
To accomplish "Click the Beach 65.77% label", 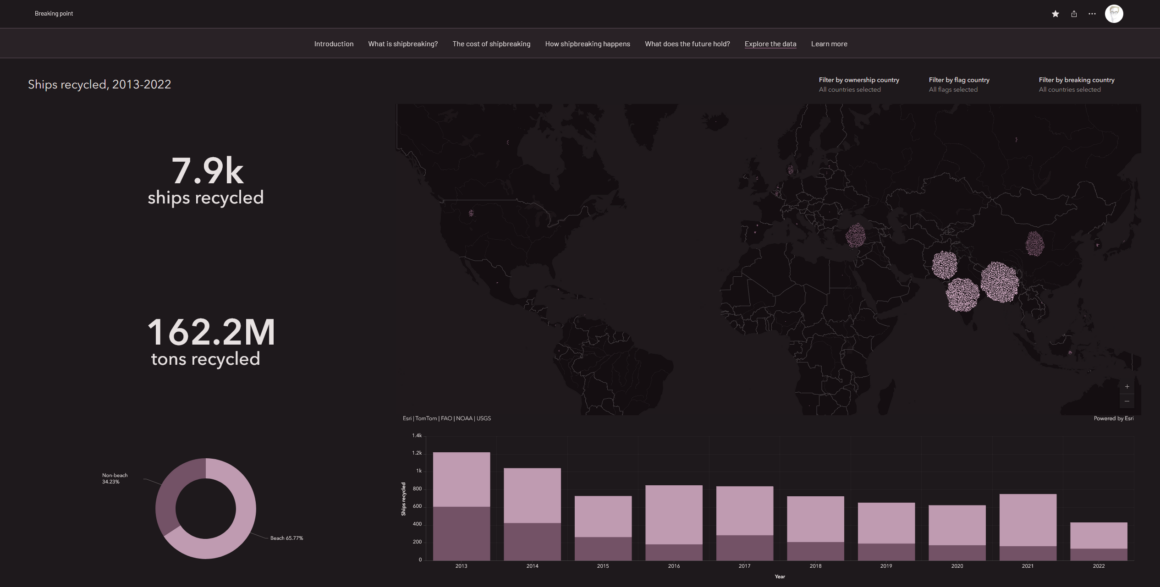I will click(x=286, y=538).
